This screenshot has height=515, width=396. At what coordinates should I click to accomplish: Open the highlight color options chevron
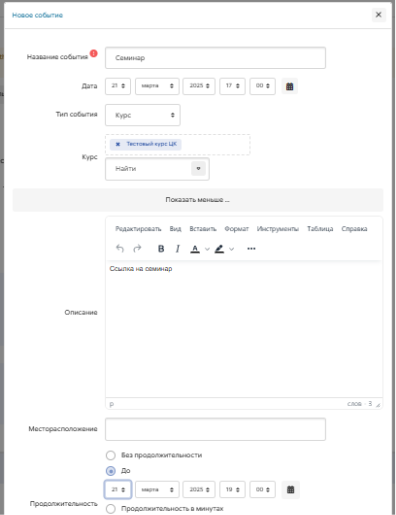click(231, 249)
